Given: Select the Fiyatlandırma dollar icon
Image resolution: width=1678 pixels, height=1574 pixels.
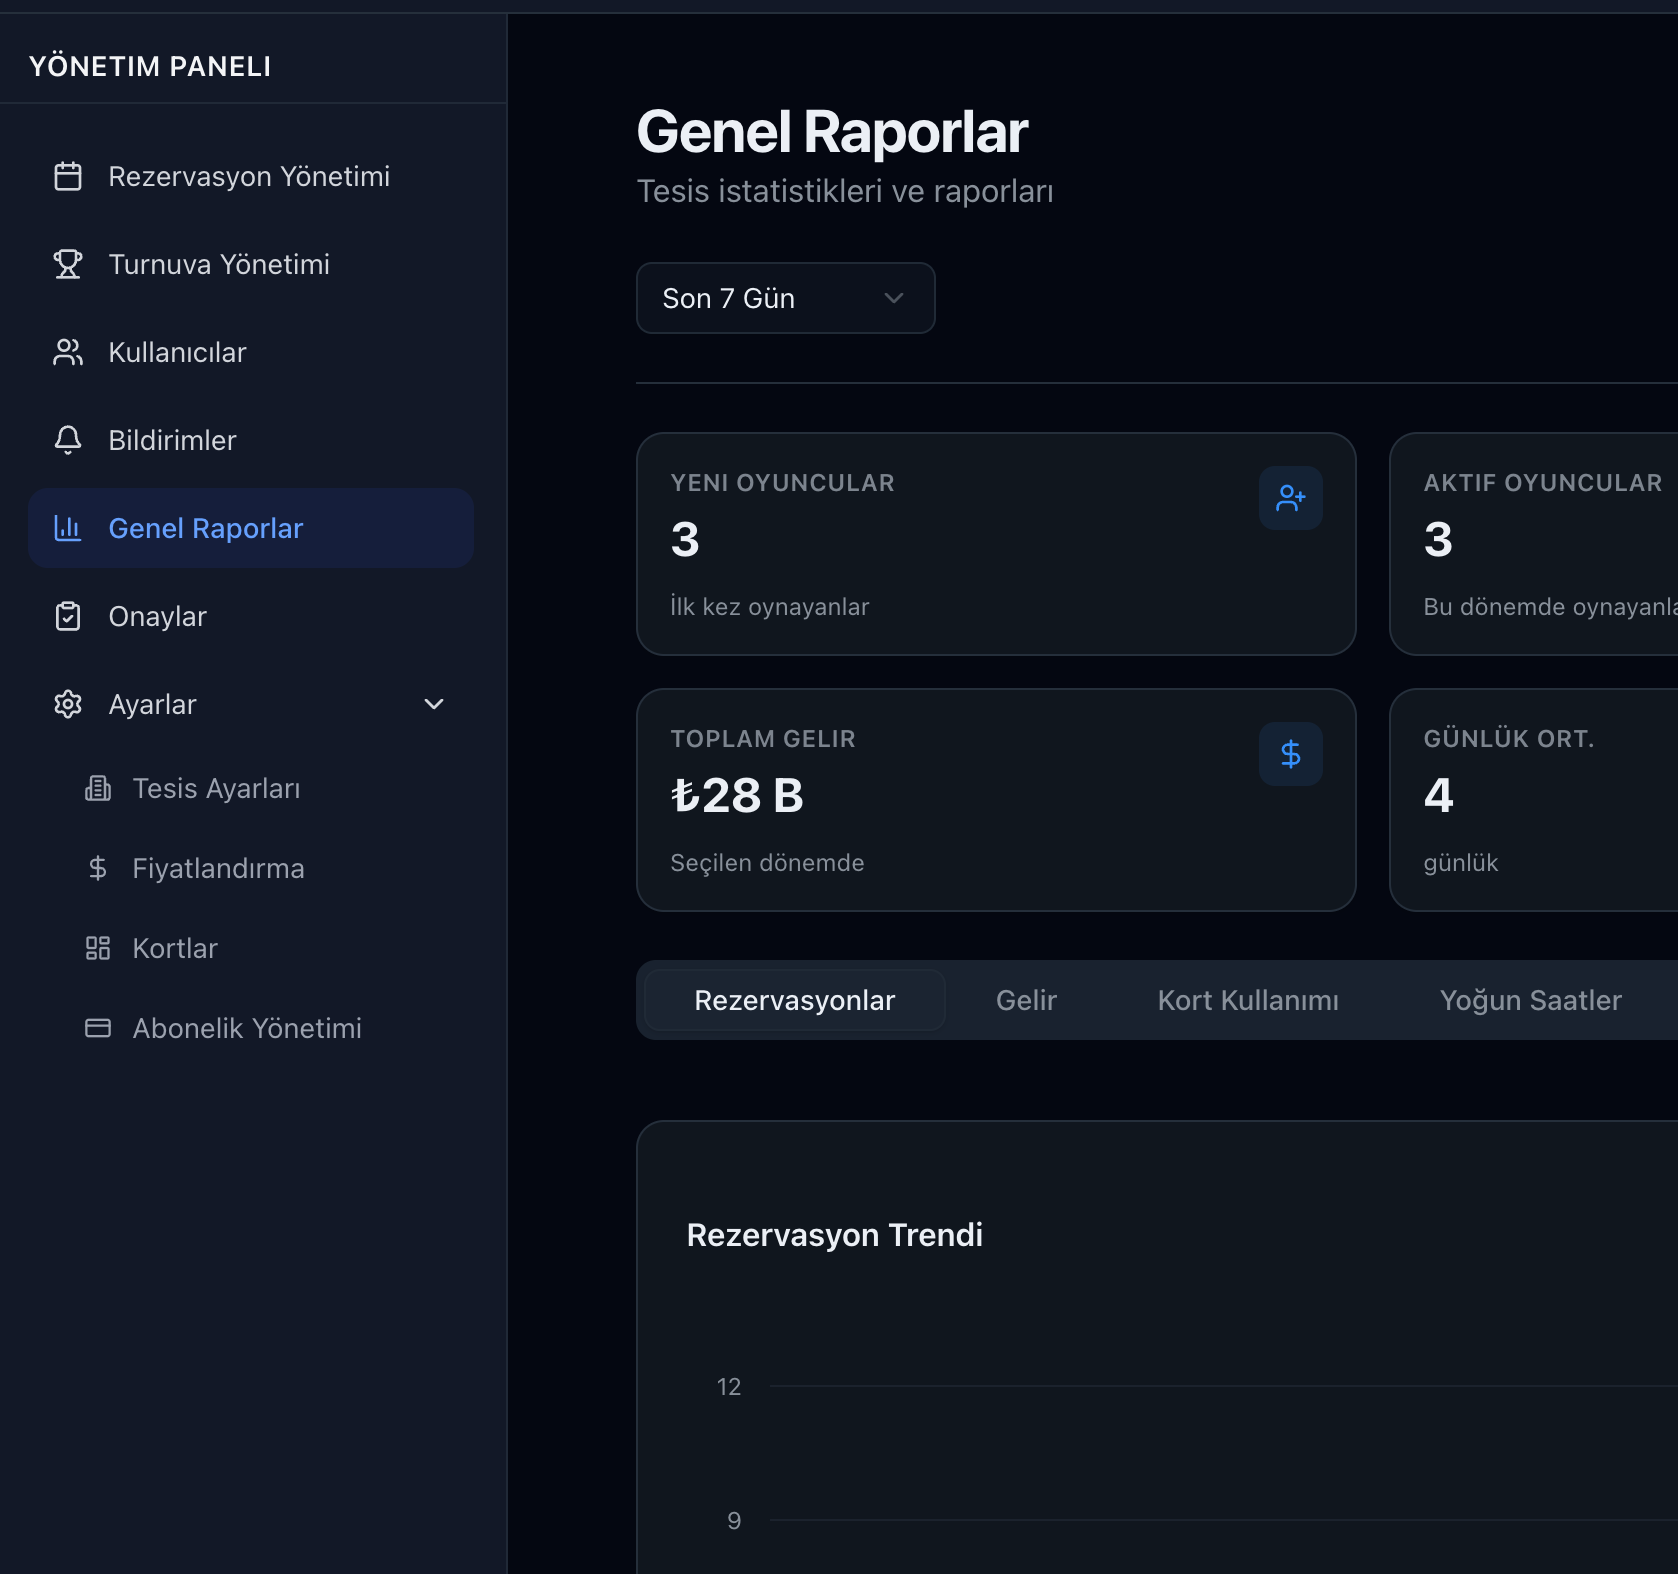Looking at the screenshot, I should click(97, 868).
